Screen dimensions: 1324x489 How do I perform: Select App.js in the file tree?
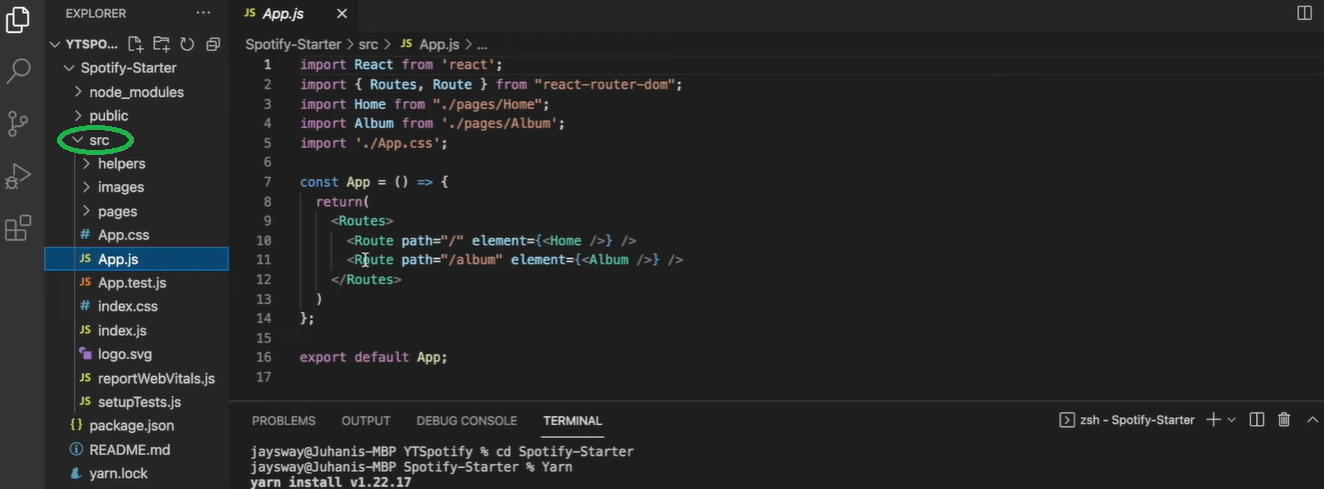137,259
